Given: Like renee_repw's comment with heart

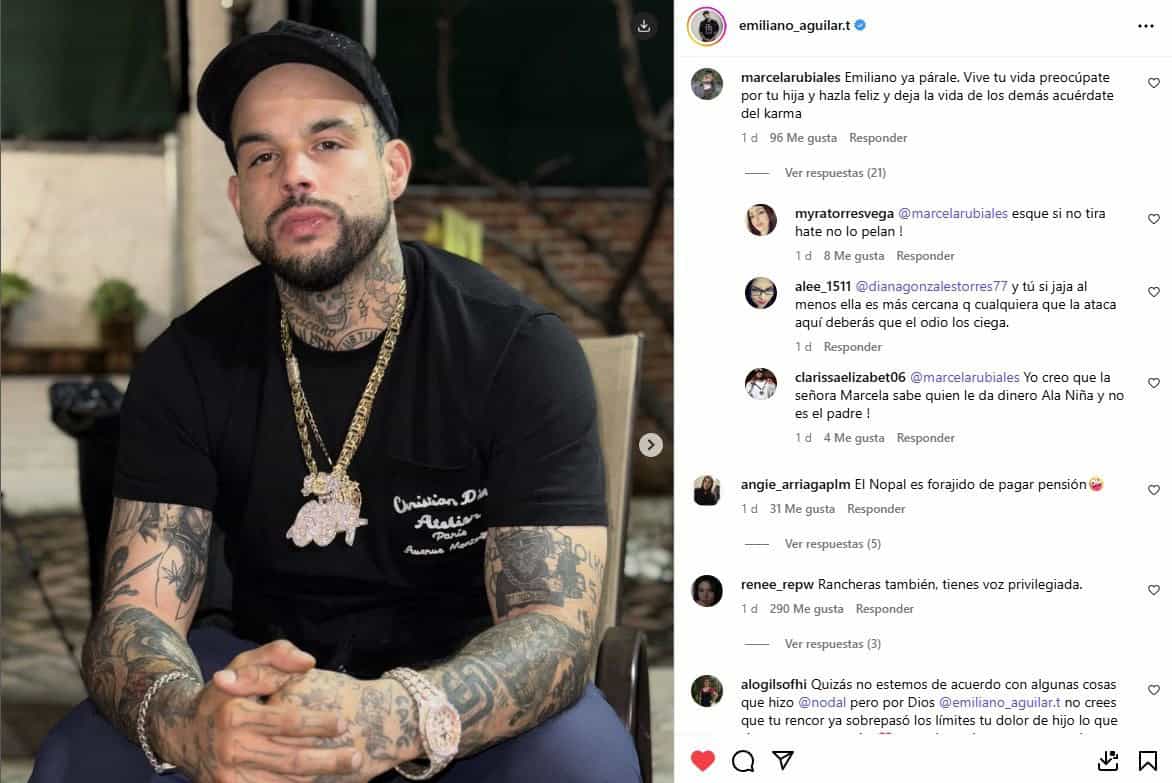Looking at the screenshot, I should [x=1153, y=590].
